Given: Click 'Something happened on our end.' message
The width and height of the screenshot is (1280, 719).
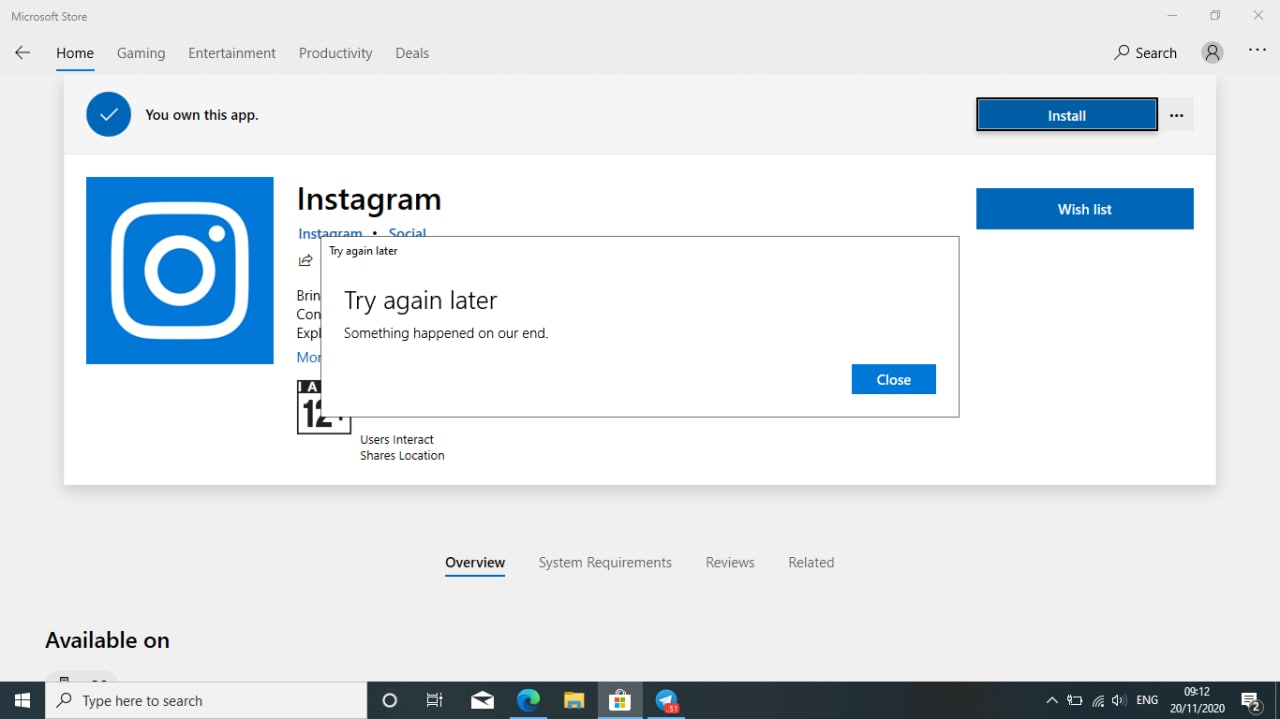Looking at the screenshot, I should (446, 333).
